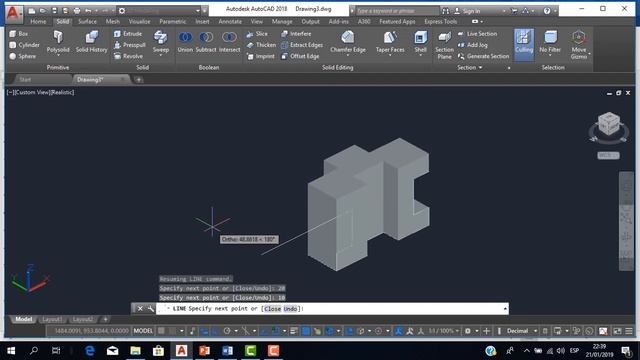Click the Undo option in command line

point(290,309)
